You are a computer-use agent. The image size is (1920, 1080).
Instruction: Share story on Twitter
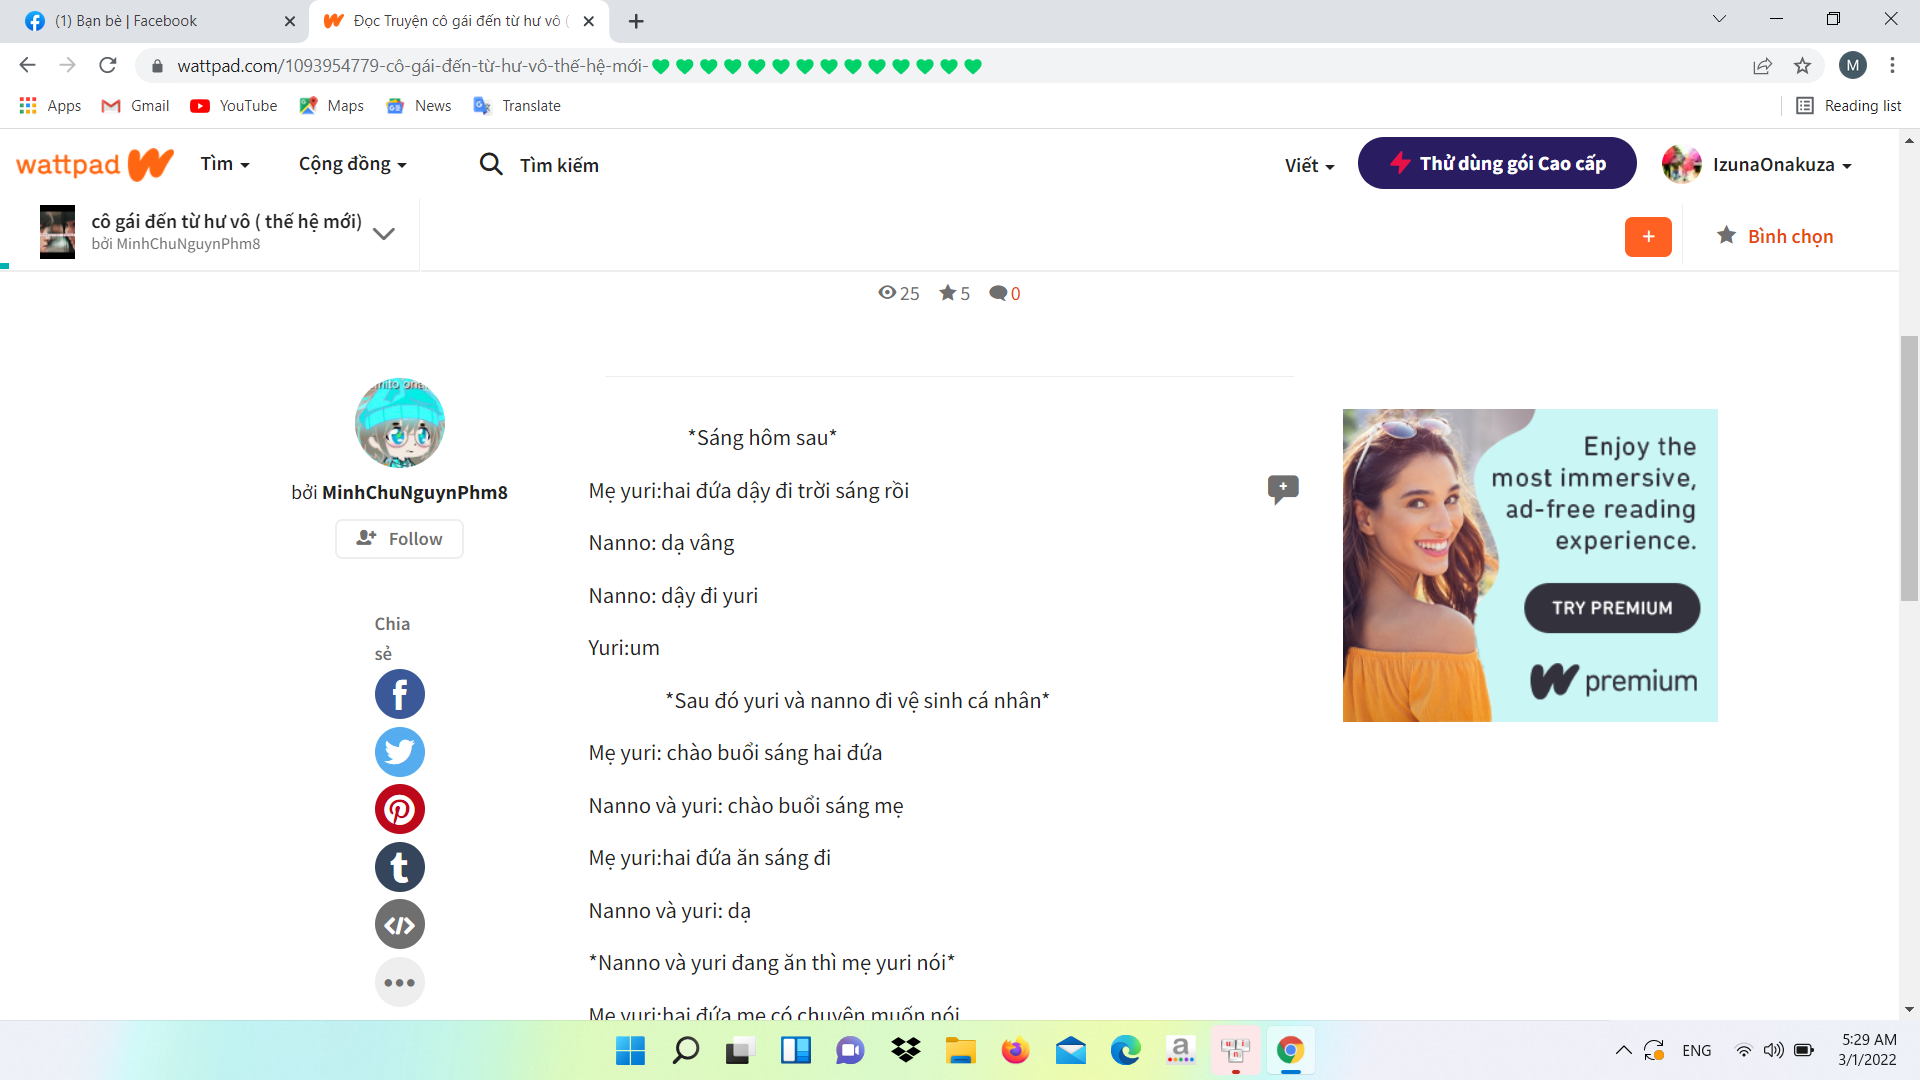pyautogui.click(x=399, y=752)
